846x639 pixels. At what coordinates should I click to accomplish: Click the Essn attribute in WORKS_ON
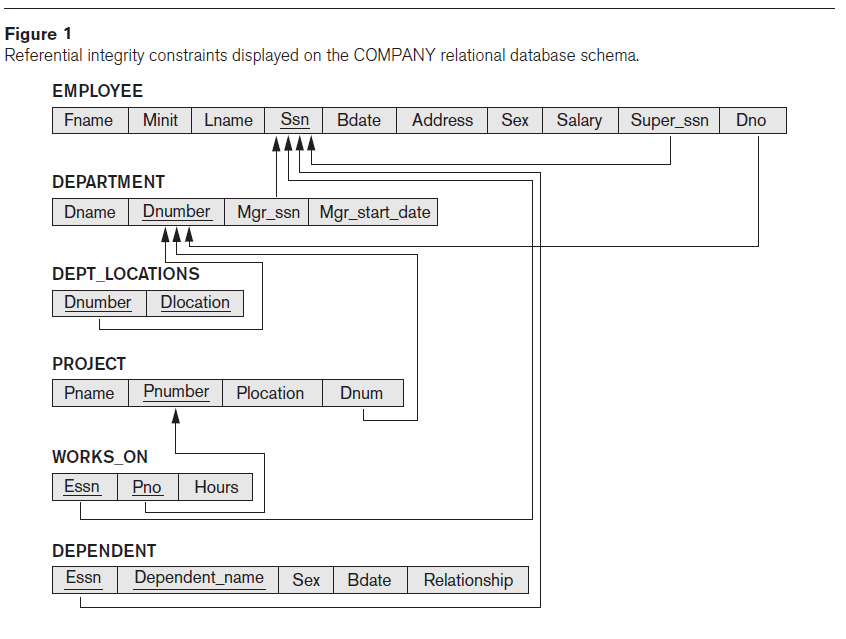point(82,487)
